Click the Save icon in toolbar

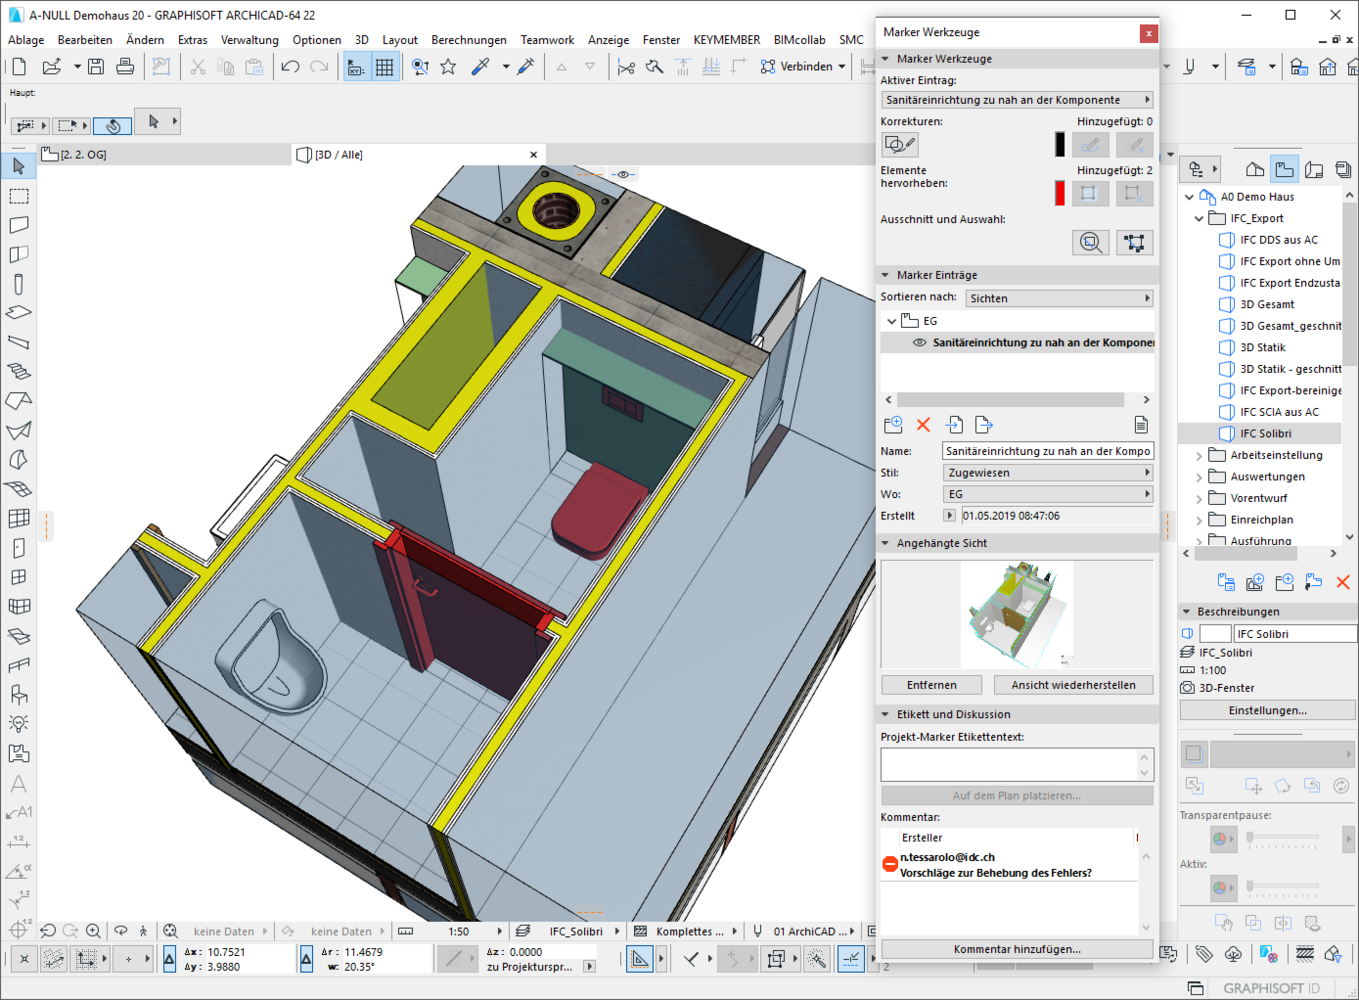coord(96,67)
